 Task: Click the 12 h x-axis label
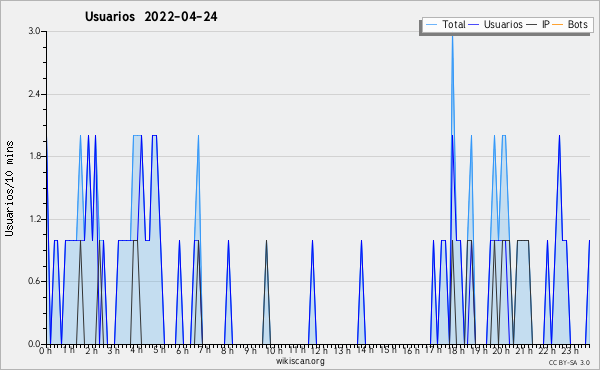[319, 350]
